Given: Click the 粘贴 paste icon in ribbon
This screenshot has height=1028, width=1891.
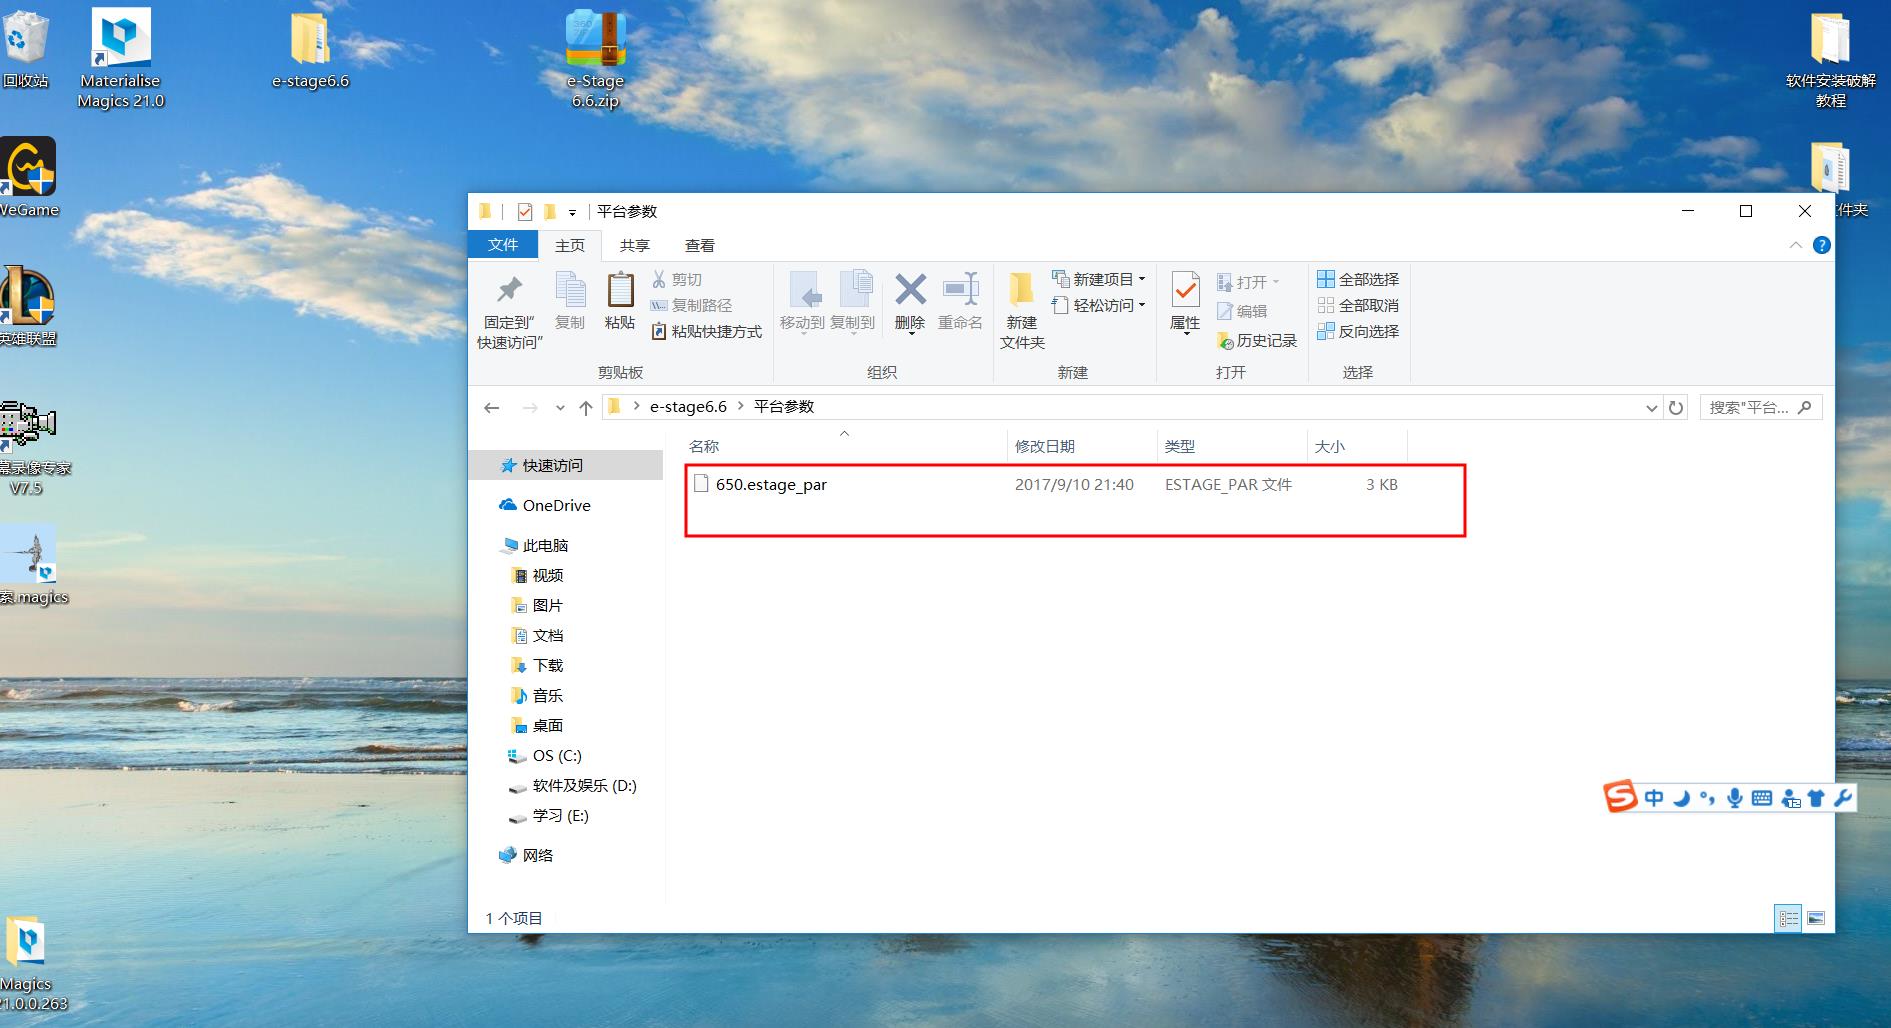Looking at the screenshot, I should 619,291.
